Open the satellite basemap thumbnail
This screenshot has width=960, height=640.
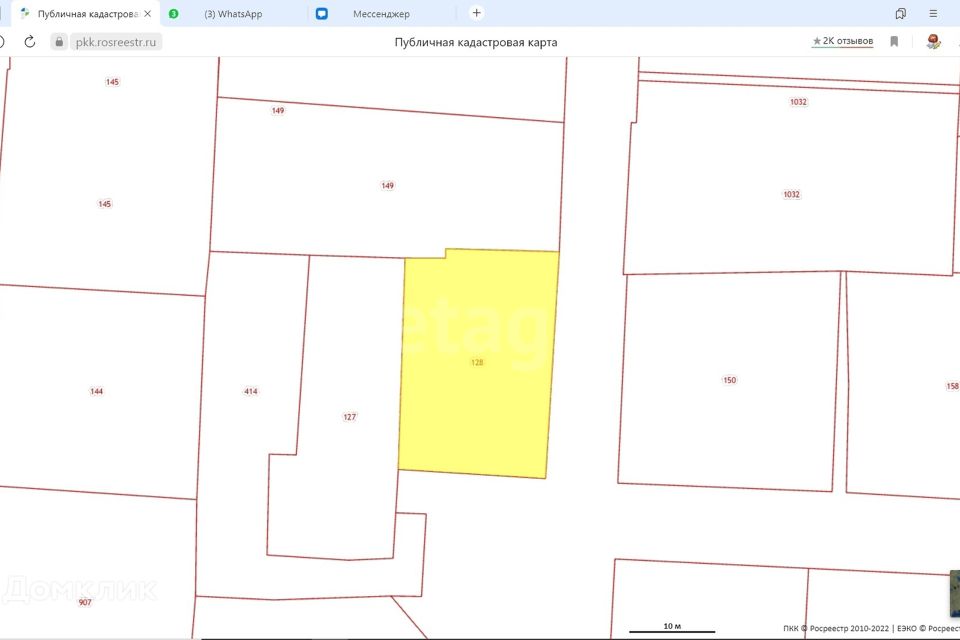(954, 594)
